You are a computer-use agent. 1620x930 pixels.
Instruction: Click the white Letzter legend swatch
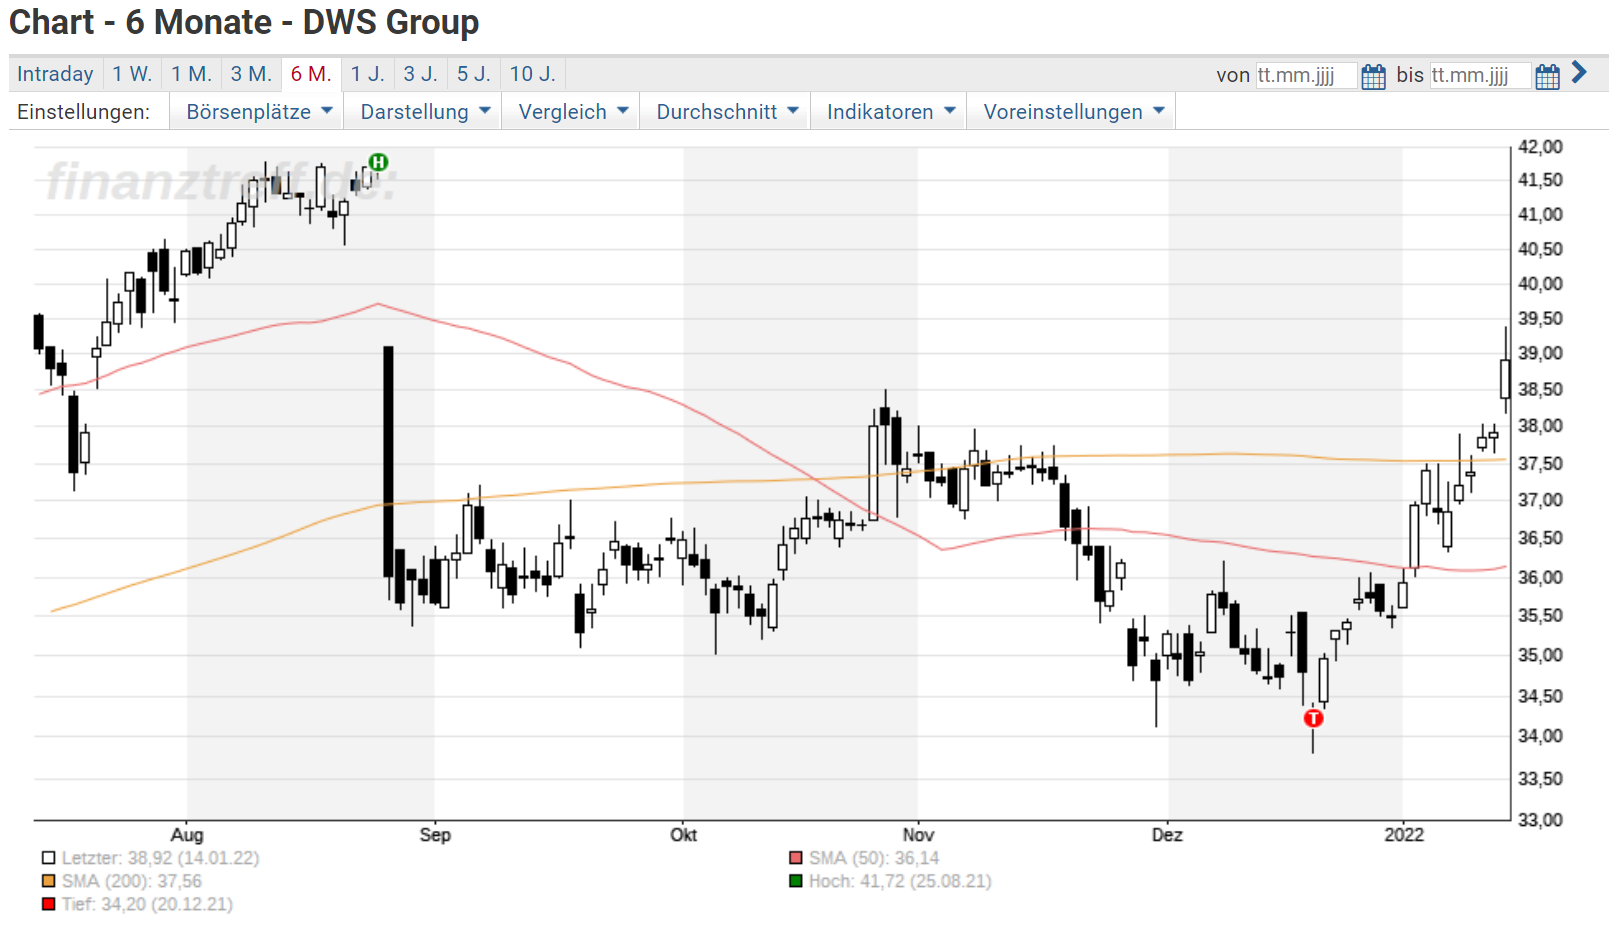(x=48, y=858)
